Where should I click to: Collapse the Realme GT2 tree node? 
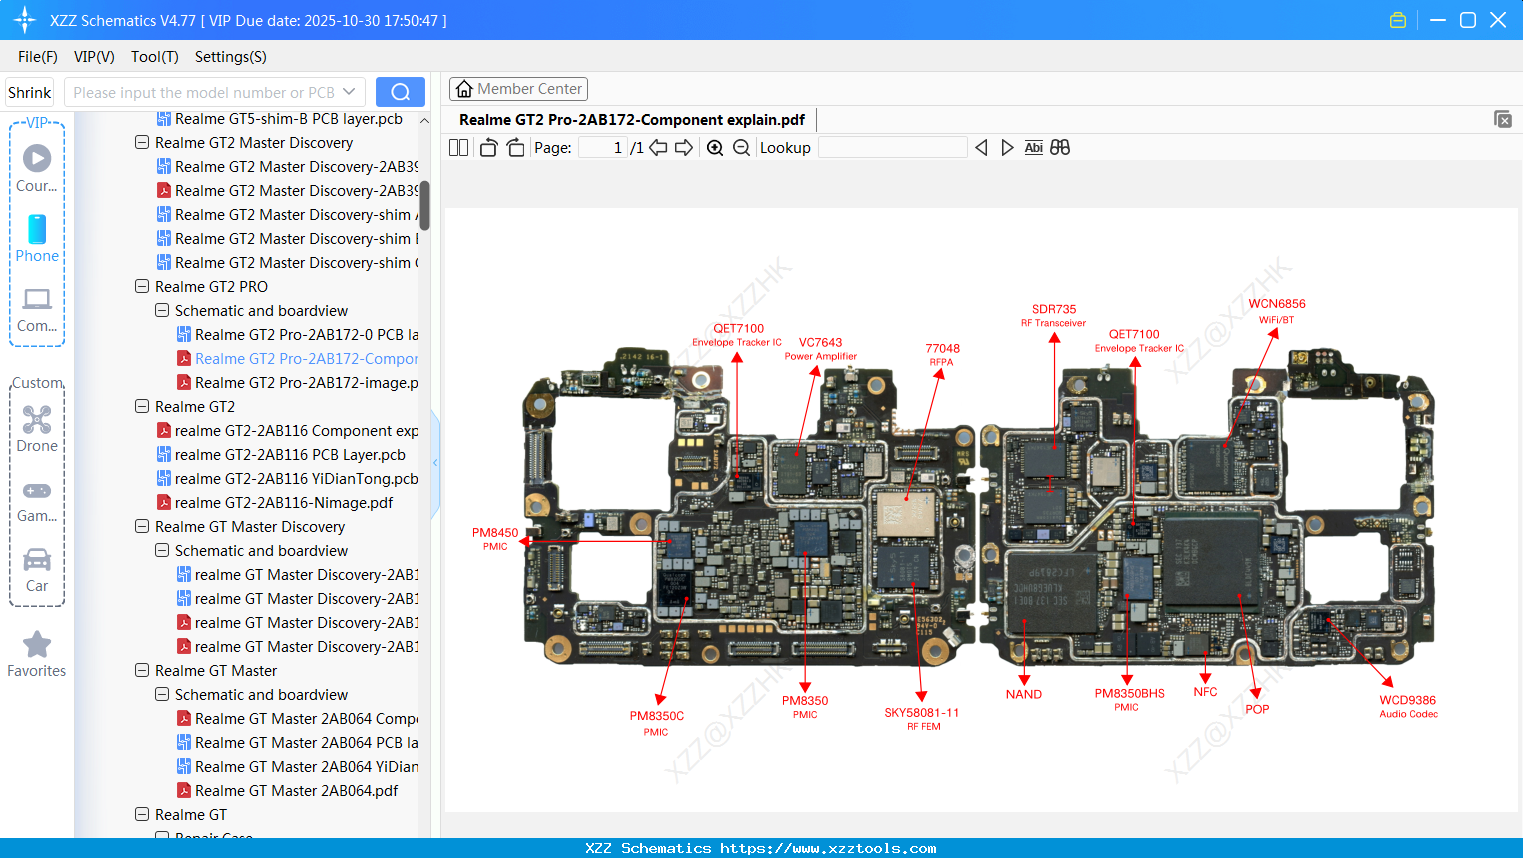point(142,407)
